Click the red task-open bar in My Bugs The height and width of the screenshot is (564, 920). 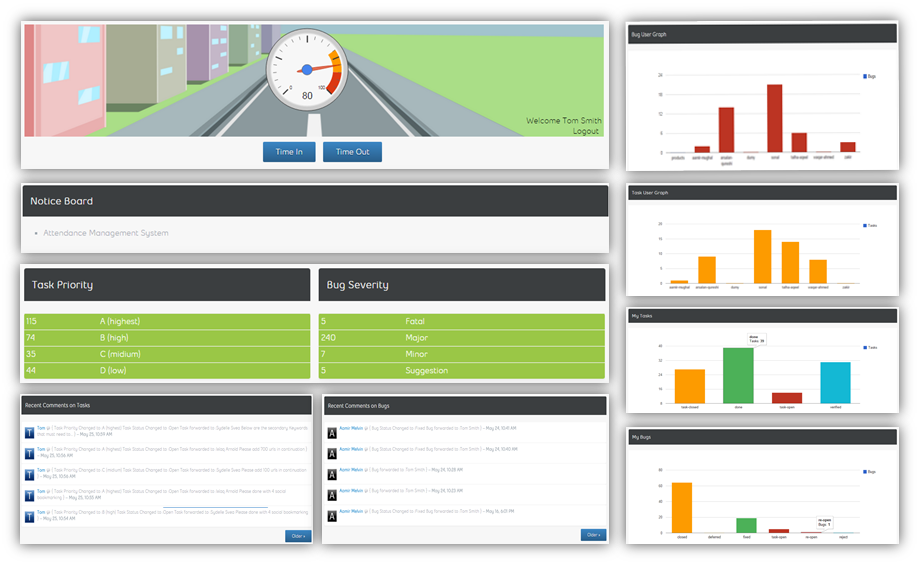click(779, 531)
